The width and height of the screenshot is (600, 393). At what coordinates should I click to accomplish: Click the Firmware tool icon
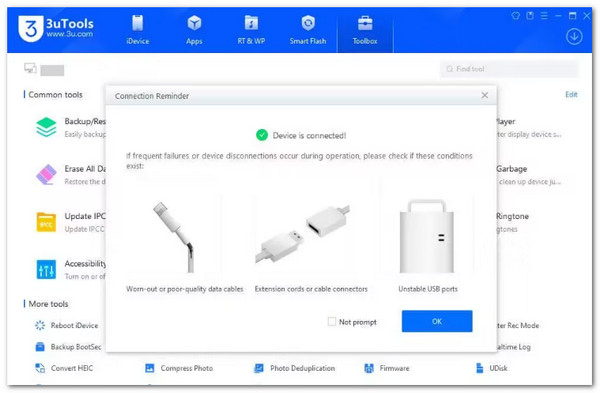(369, 368)
